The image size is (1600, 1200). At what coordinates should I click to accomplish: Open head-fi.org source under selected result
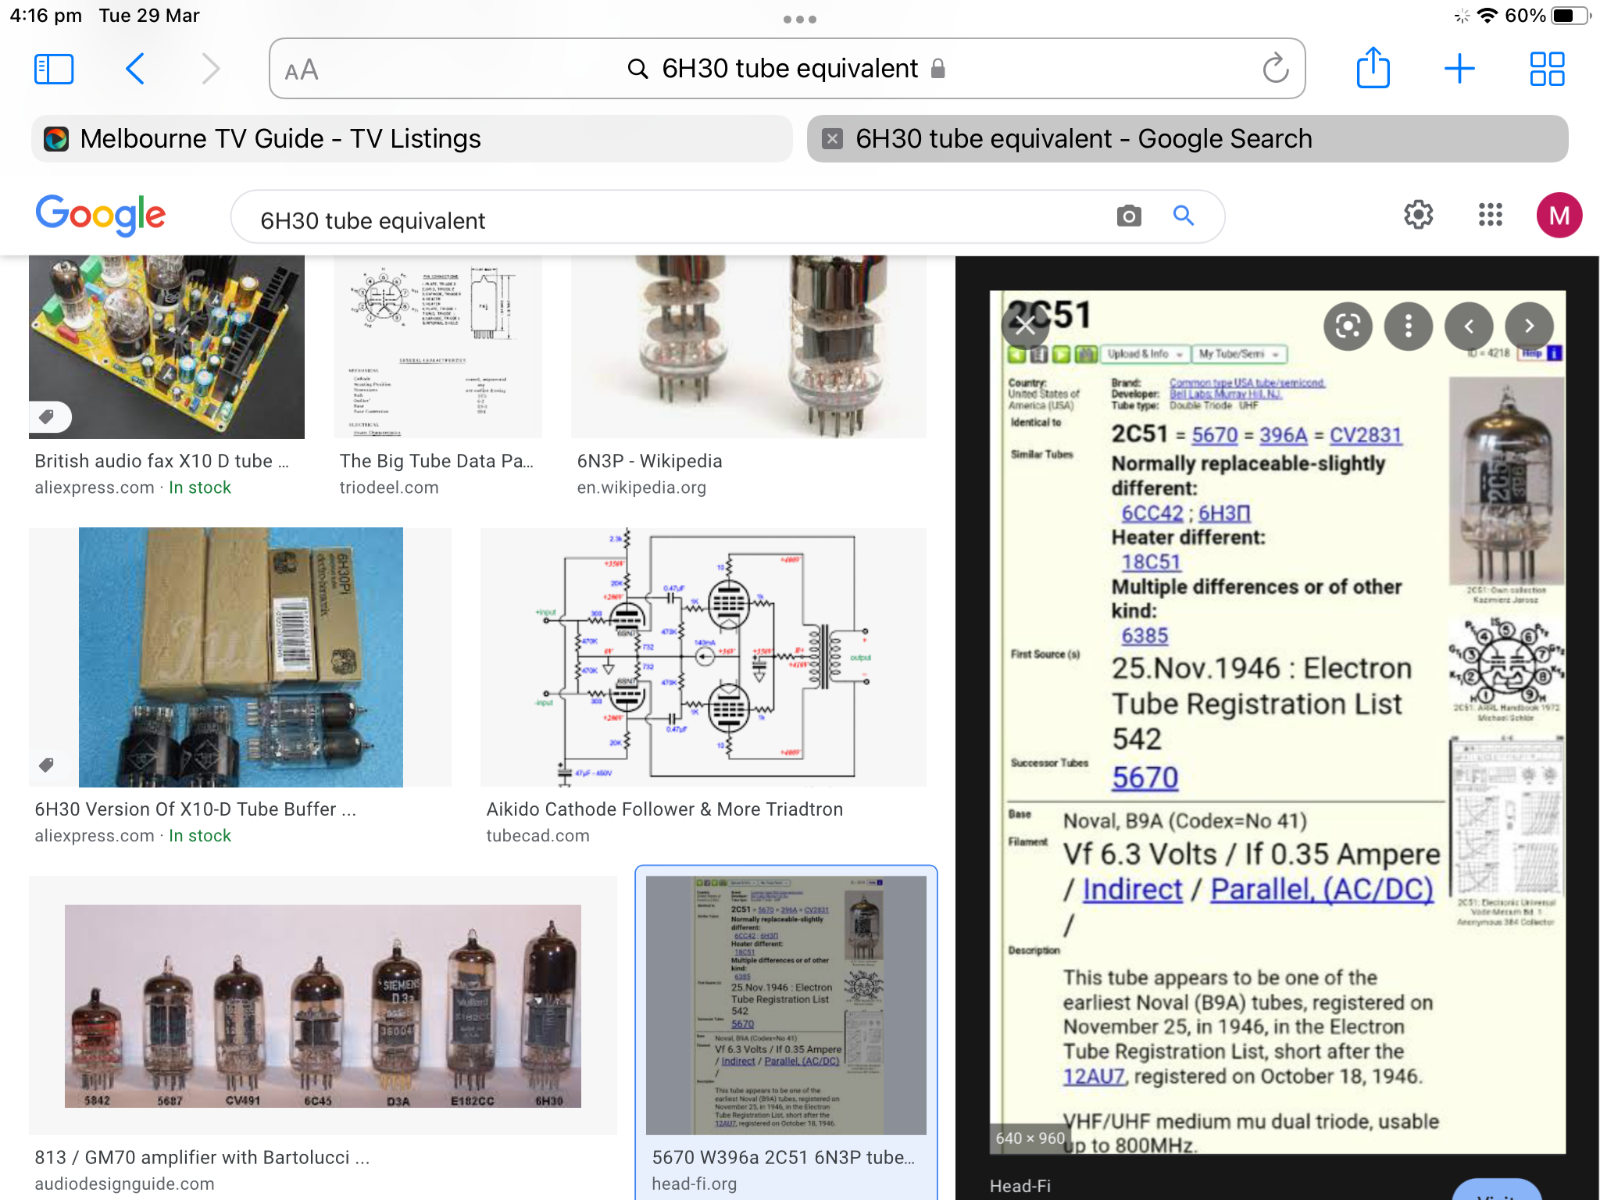tap(694, 1184)
